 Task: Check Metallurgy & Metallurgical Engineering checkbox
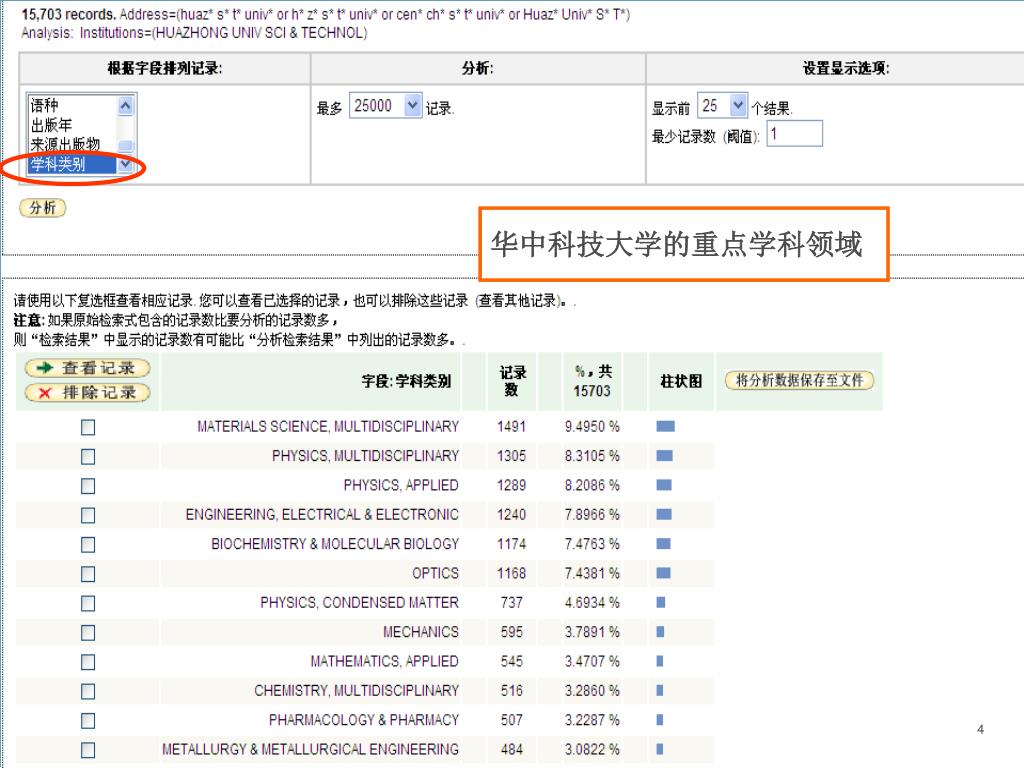tap(88, 750)
